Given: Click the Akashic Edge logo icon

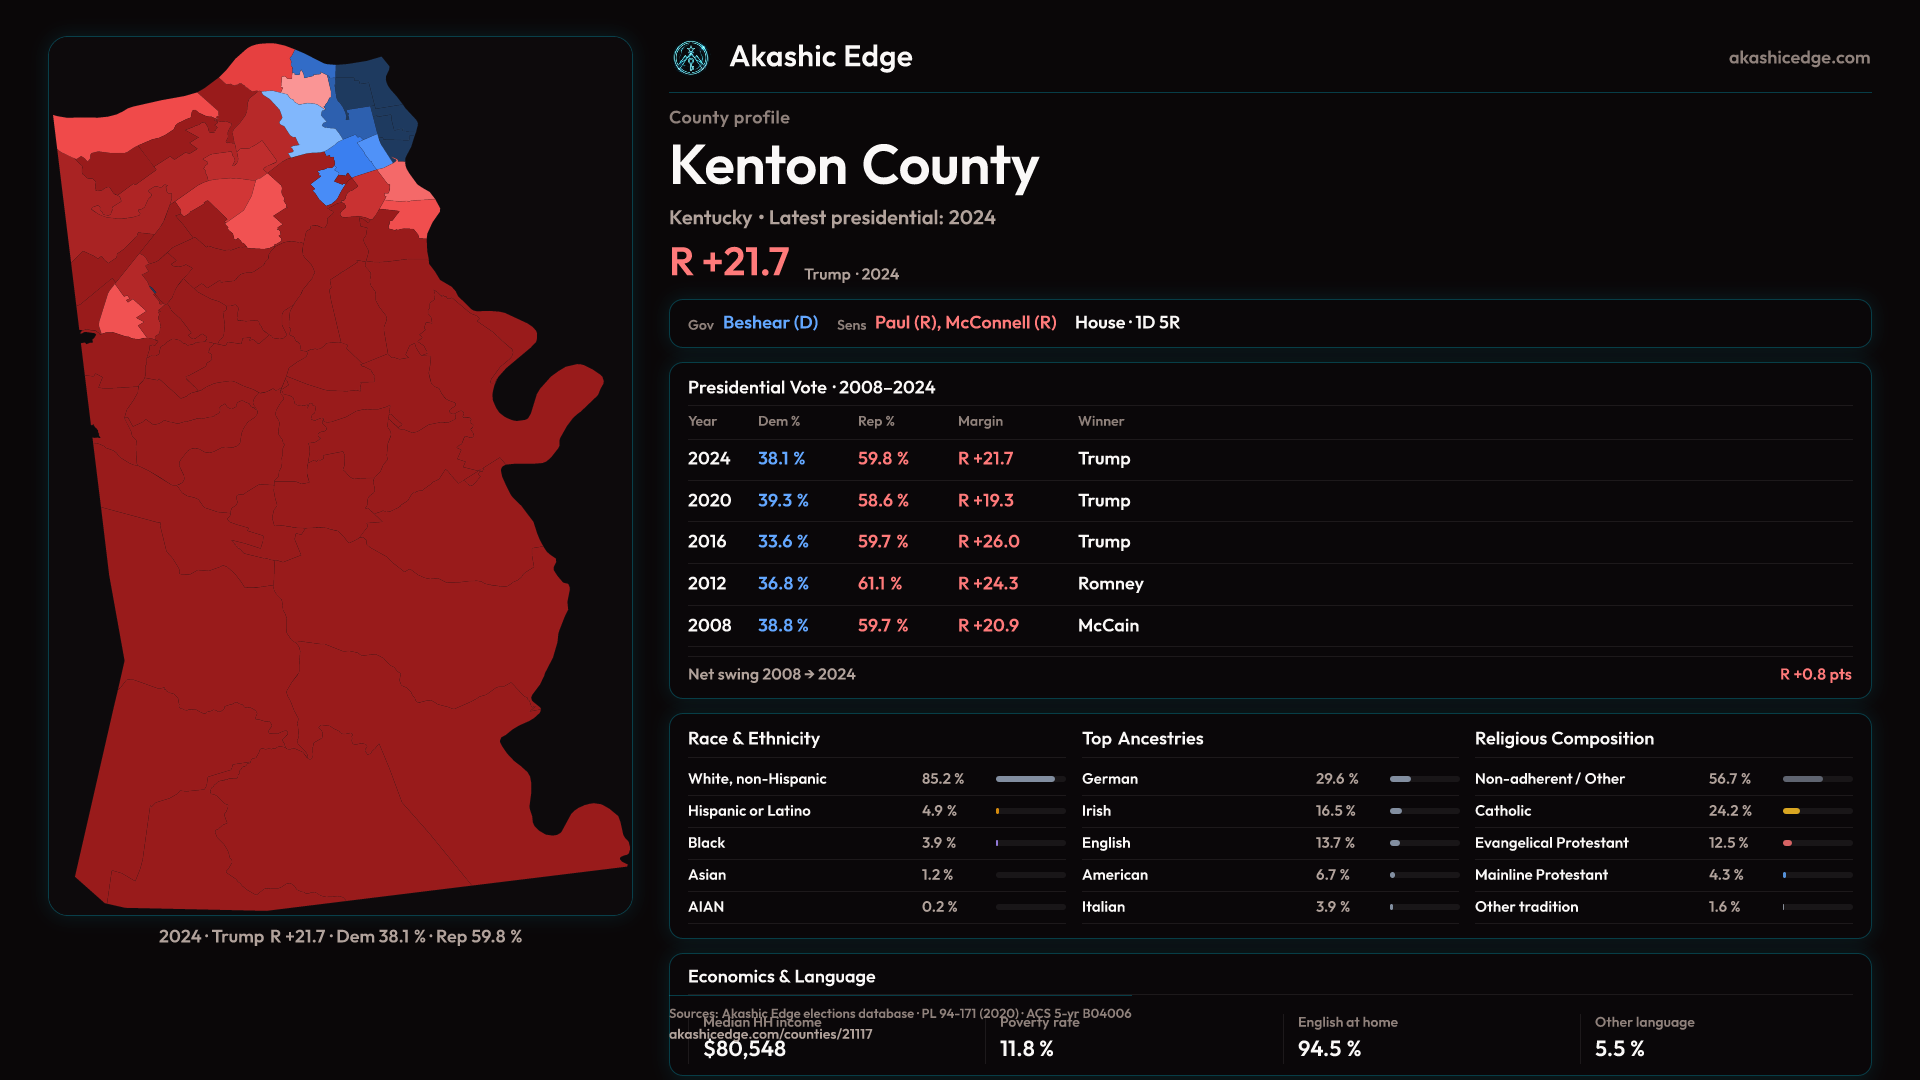Looking at the screenshot, I should click(x=690, y=58).
